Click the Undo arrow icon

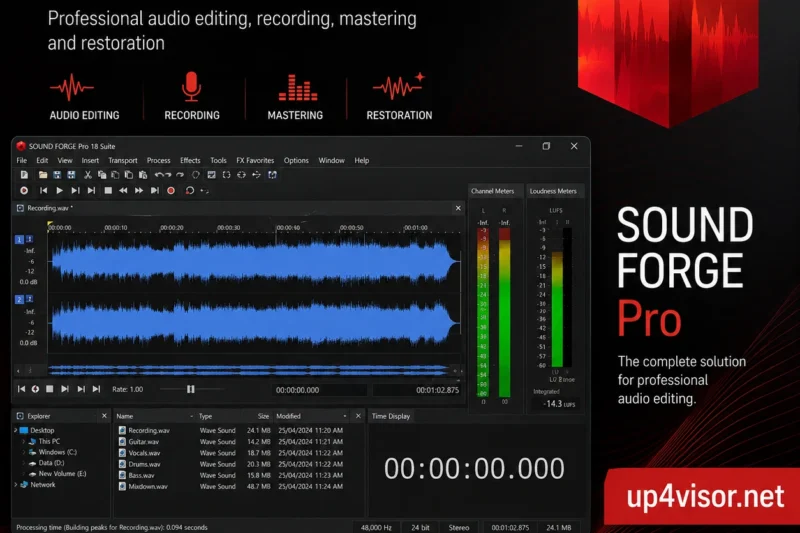[x=159, y=175]
